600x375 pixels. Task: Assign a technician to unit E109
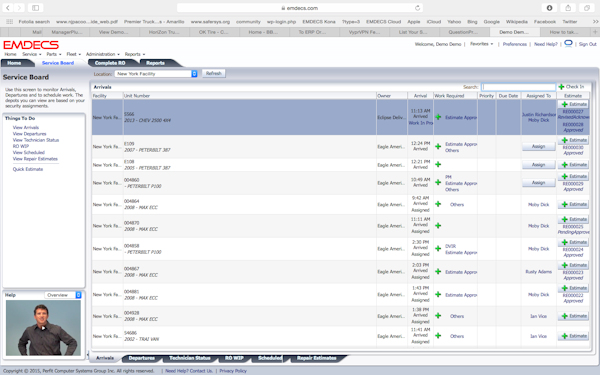(538, 146)
